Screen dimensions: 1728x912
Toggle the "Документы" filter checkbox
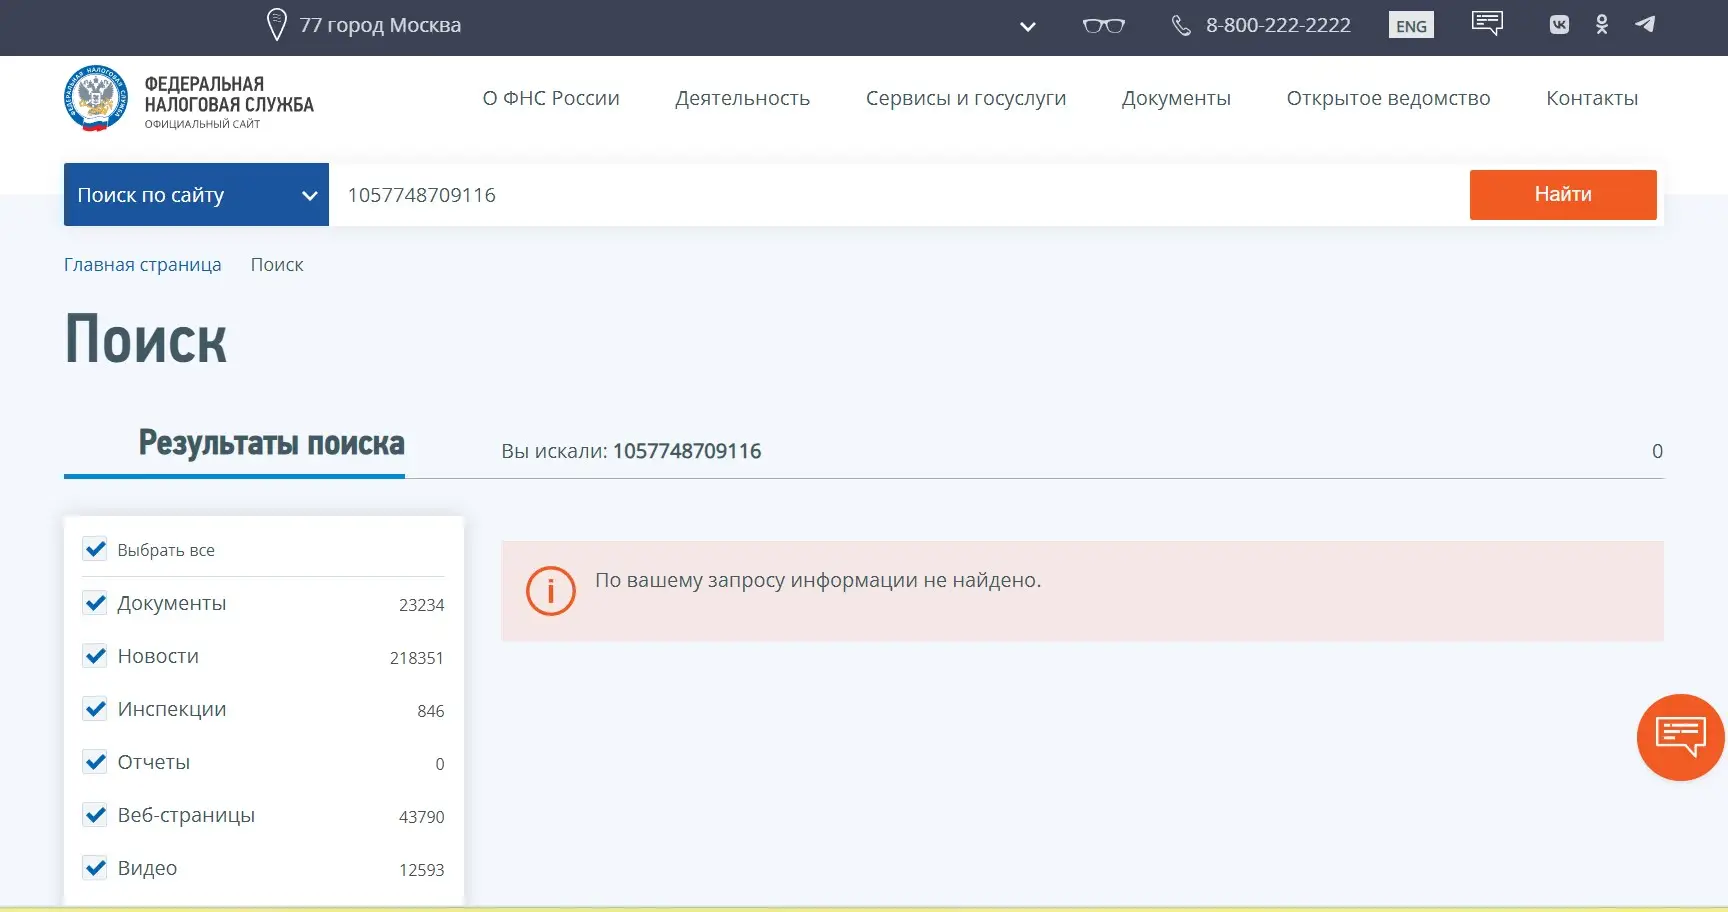[95, 603]
